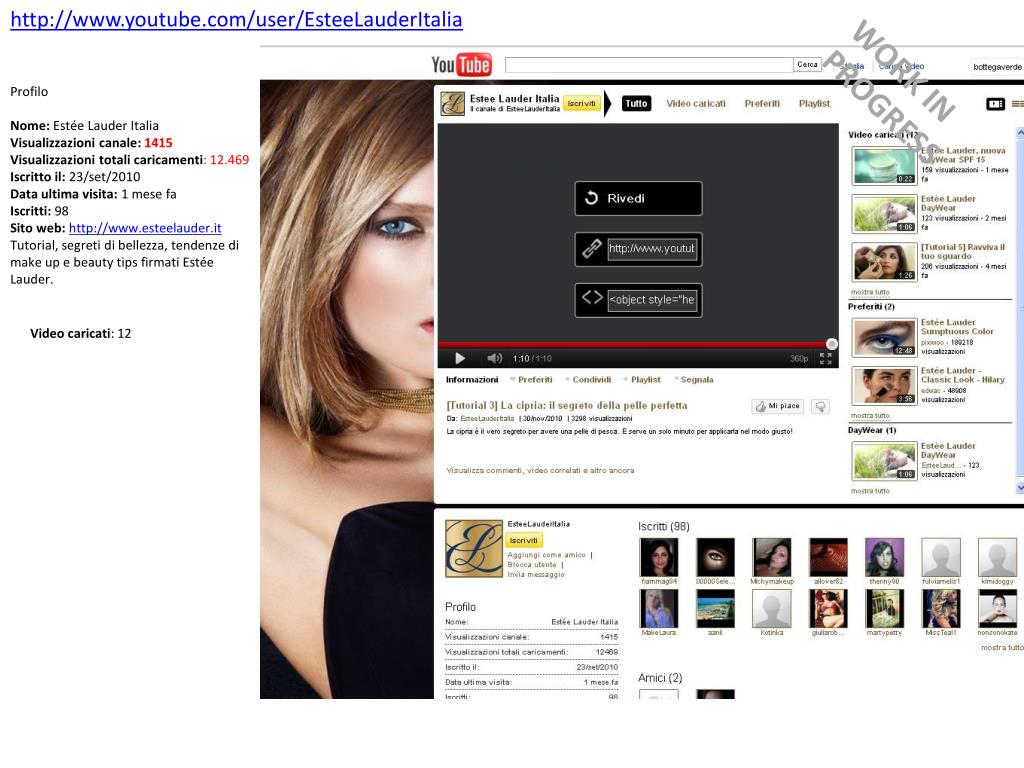Open subscriber kimidoggy avatar

pyautogui.click(x=997, y=557)
